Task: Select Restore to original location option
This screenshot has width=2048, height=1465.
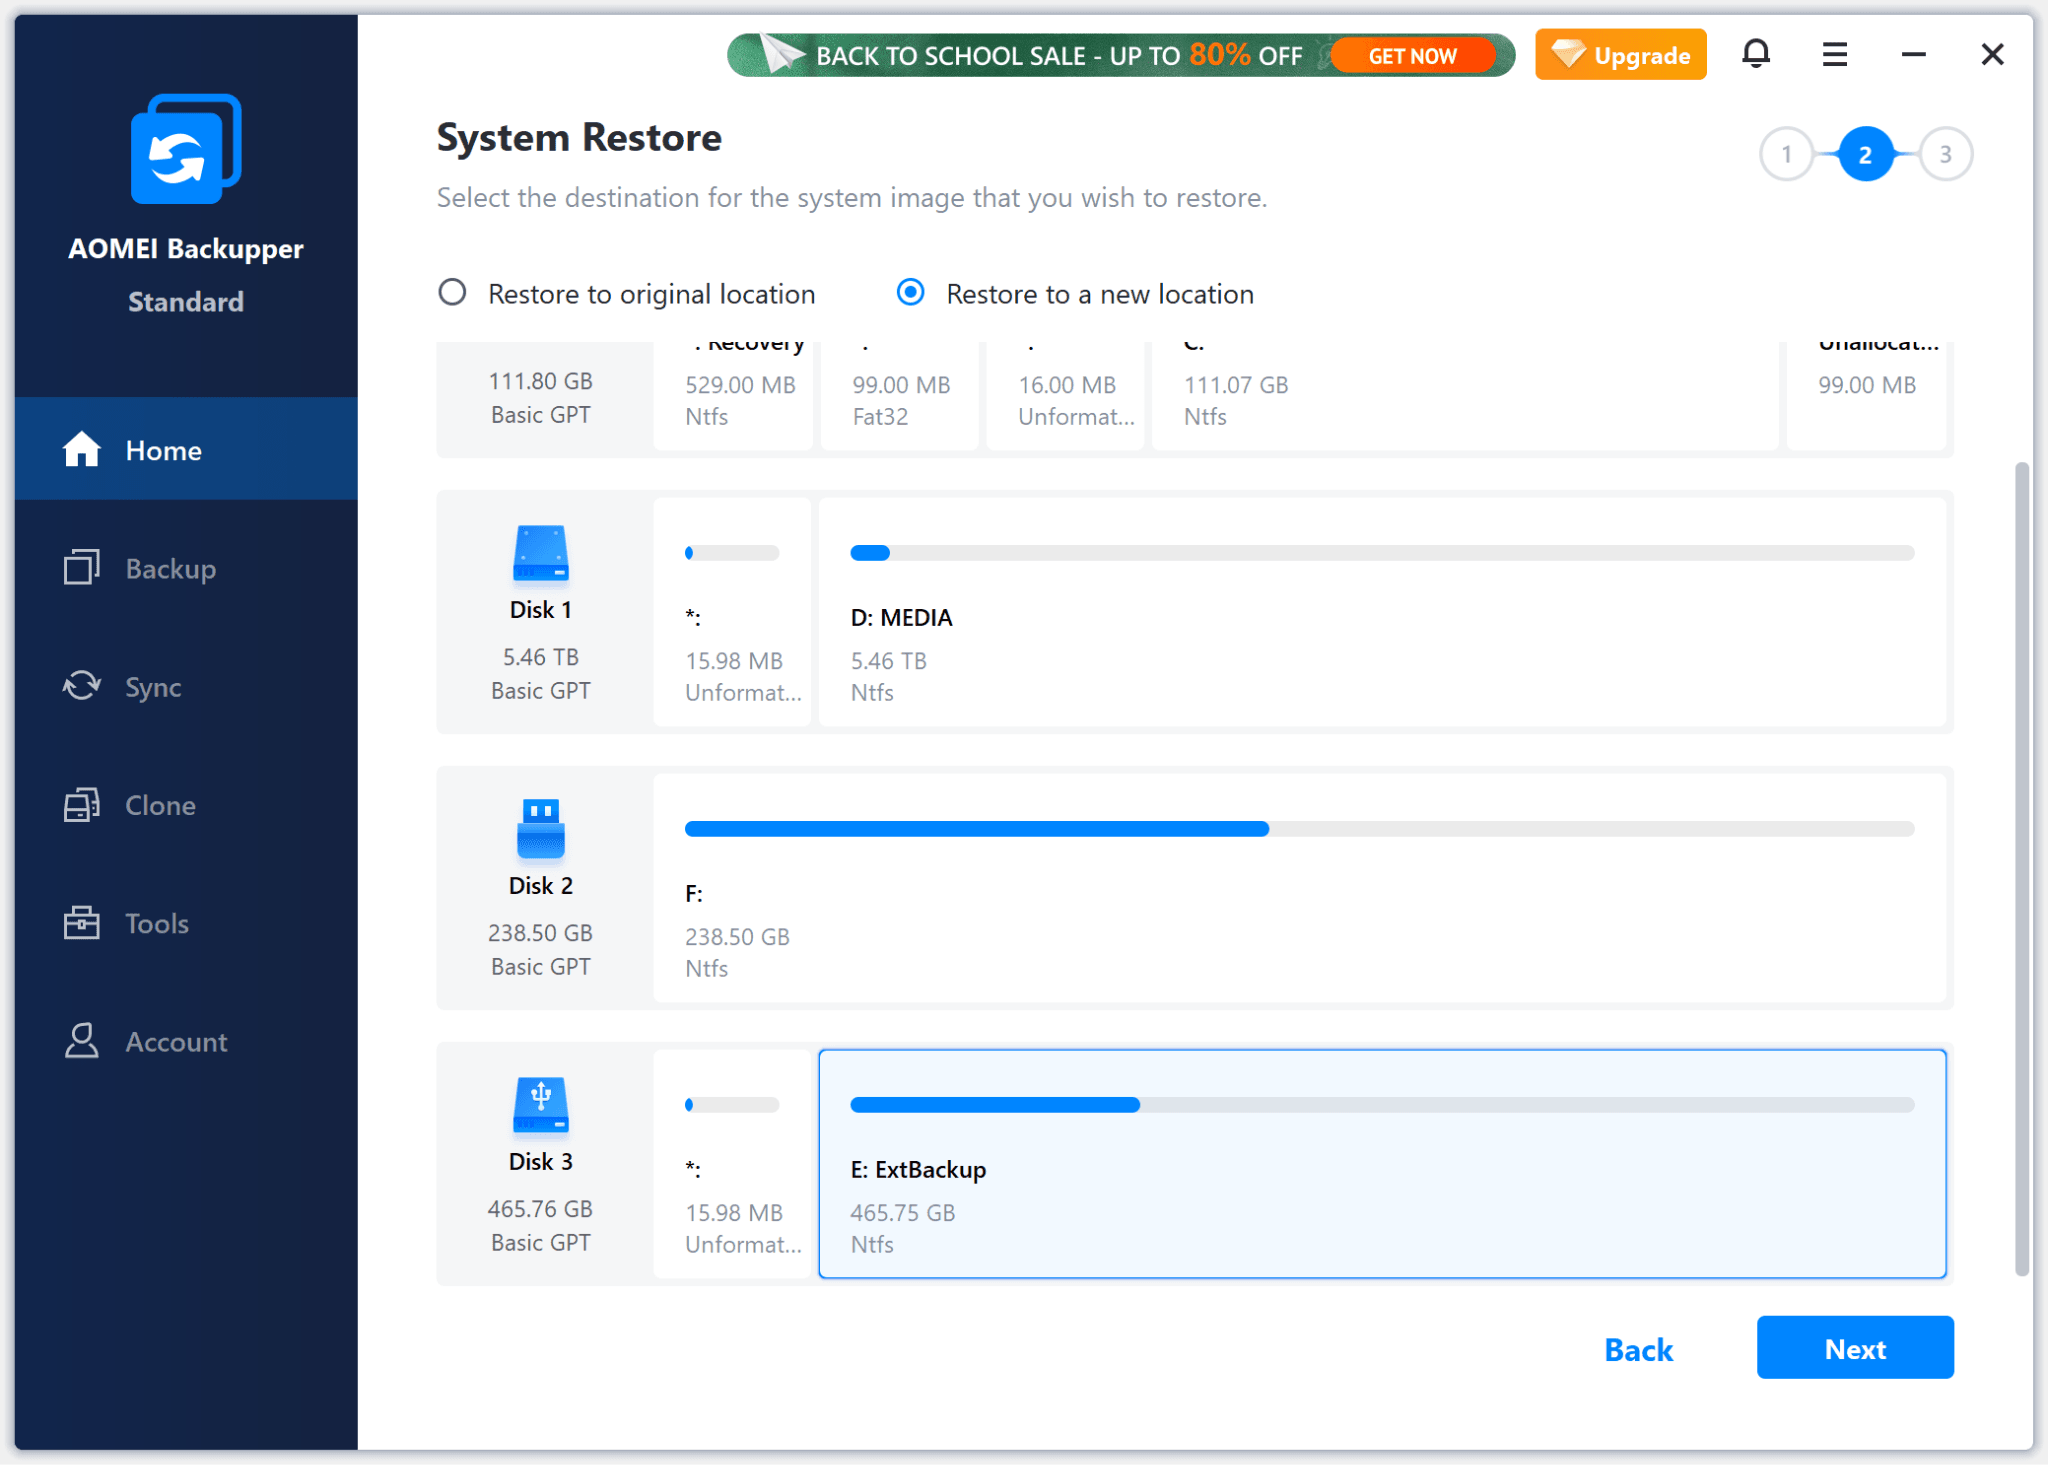Action: (627, 293)
